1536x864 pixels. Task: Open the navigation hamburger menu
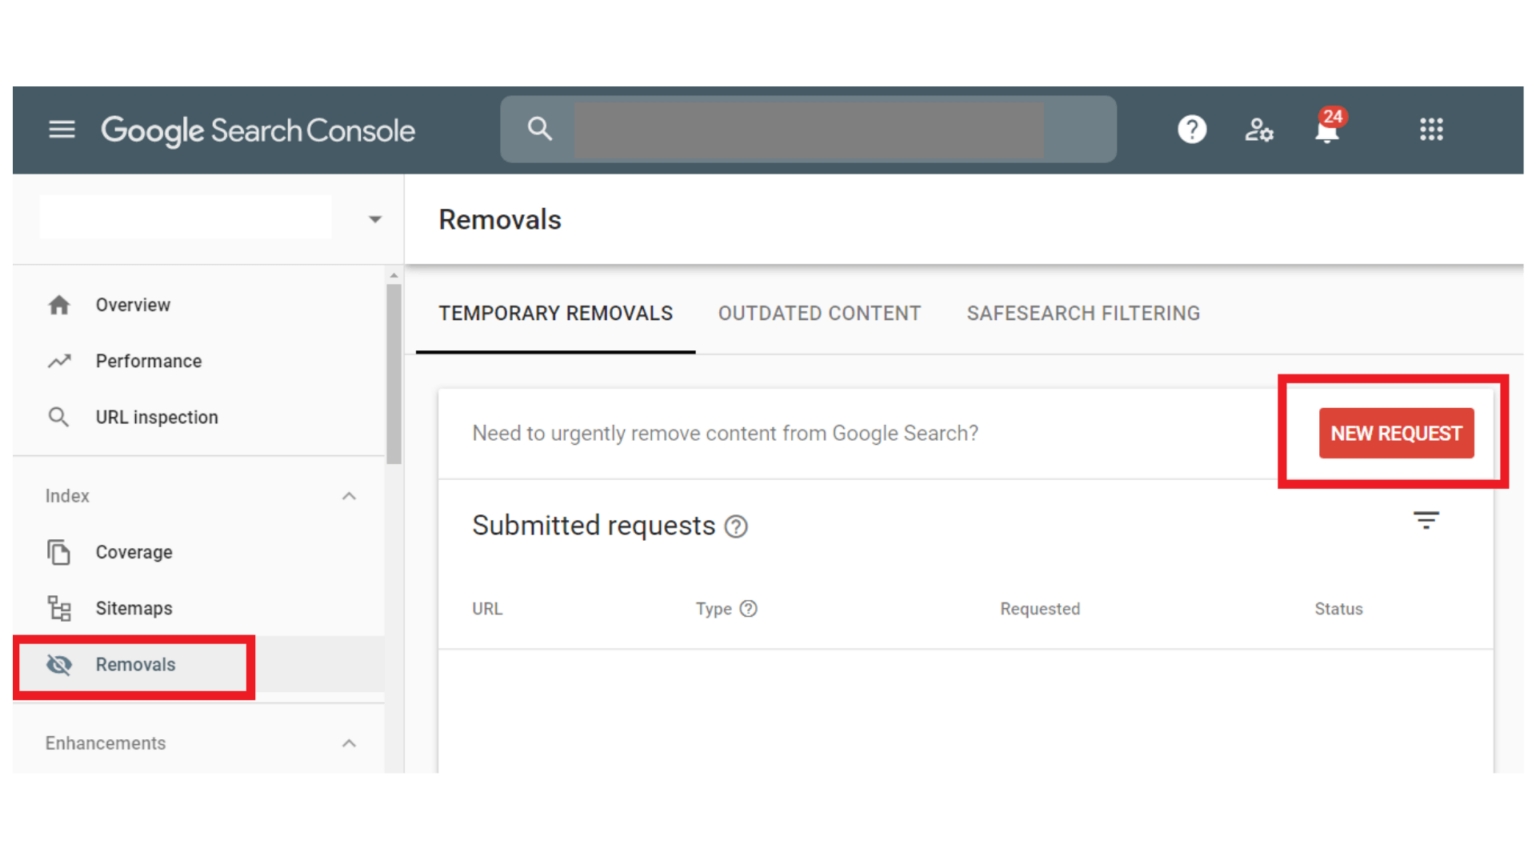click(x=61, y=129)
